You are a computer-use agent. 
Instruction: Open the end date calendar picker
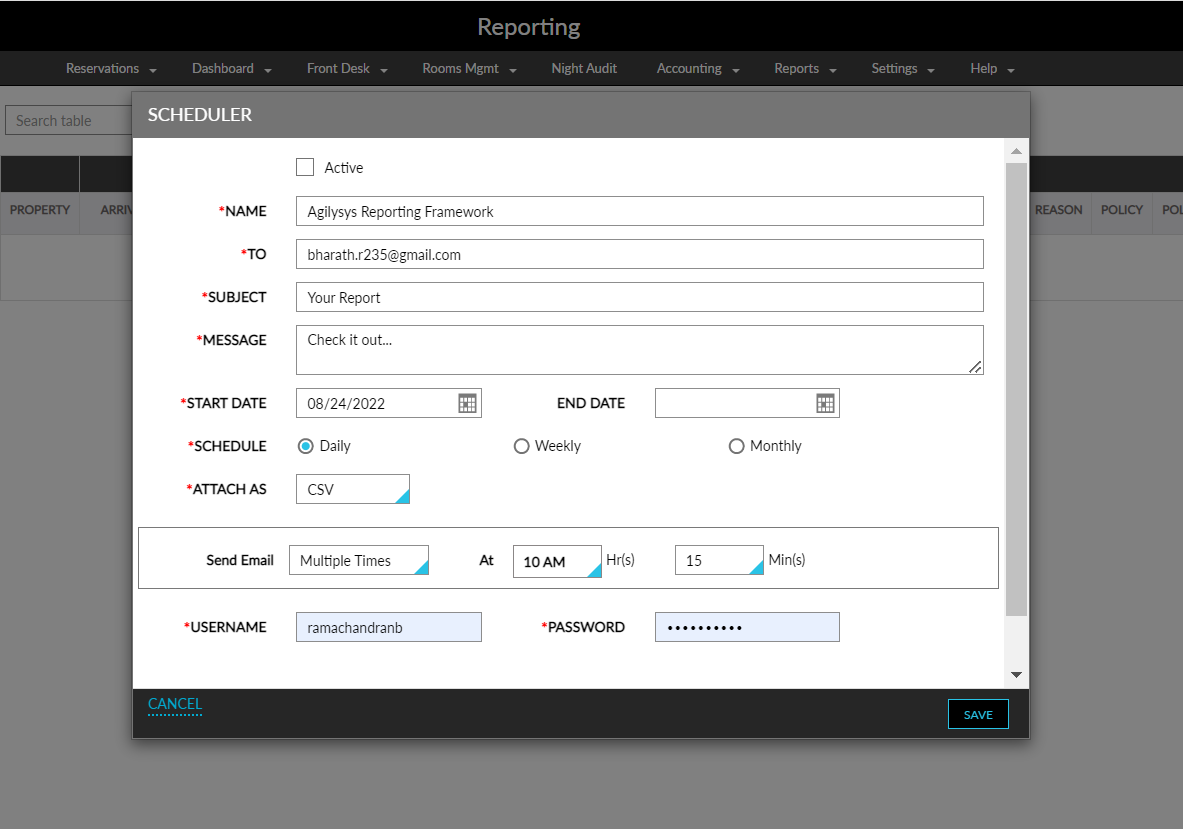(824, 402)
